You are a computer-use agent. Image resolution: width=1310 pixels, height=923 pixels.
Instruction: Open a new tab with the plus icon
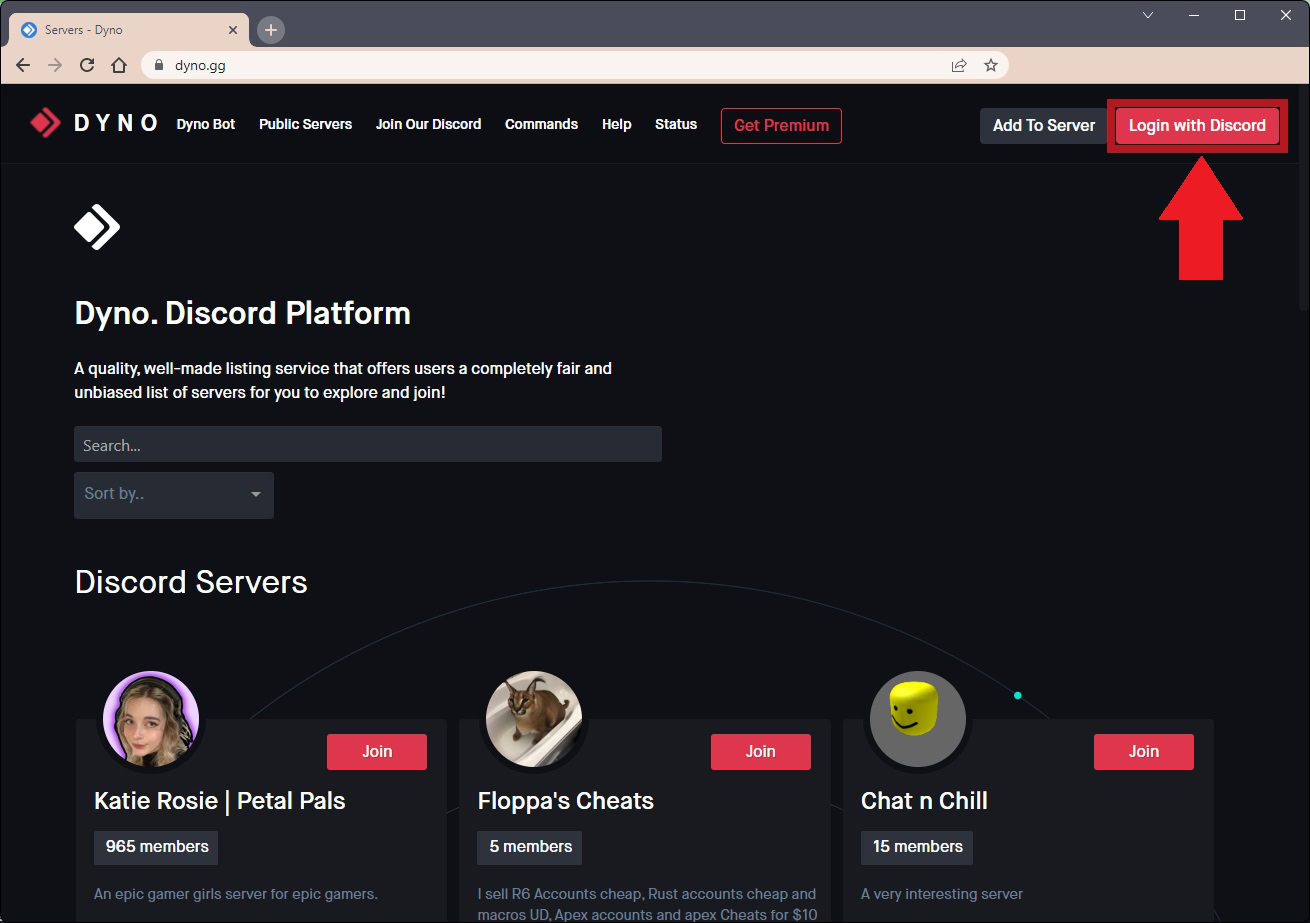[x=271, y=30]
